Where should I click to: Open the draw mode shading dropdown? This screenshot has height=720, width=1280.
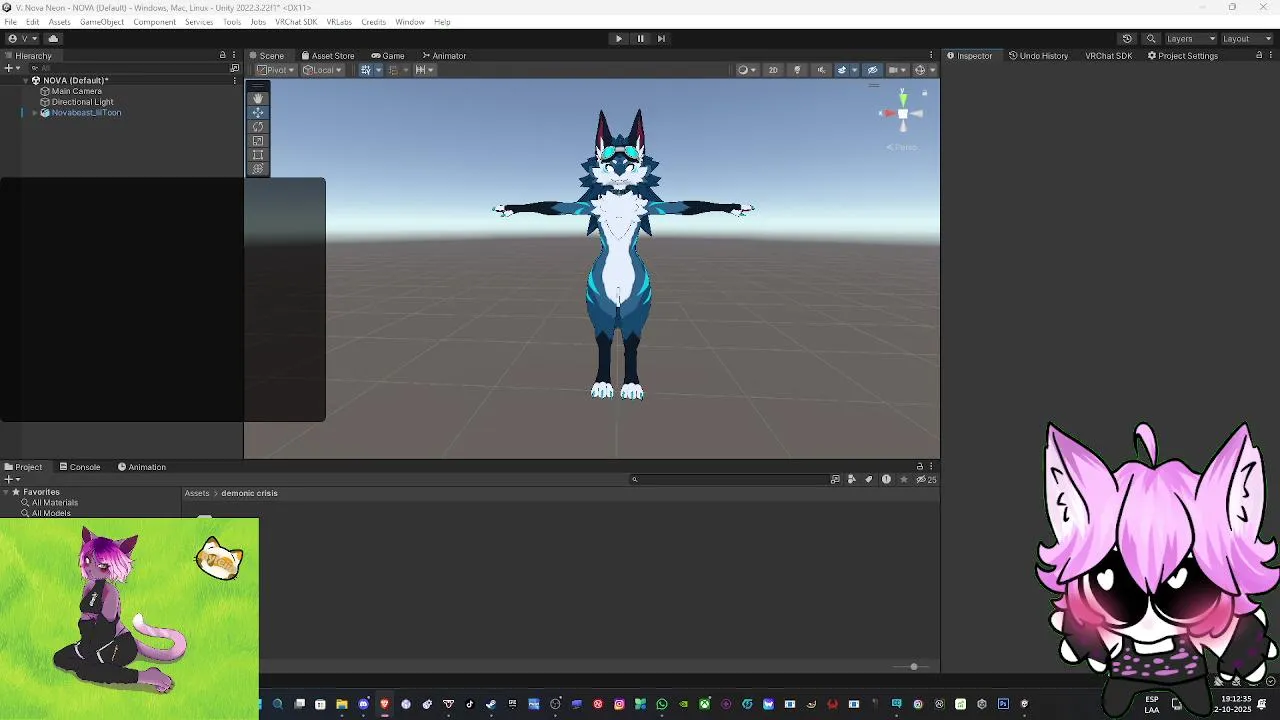click(747, 70)
